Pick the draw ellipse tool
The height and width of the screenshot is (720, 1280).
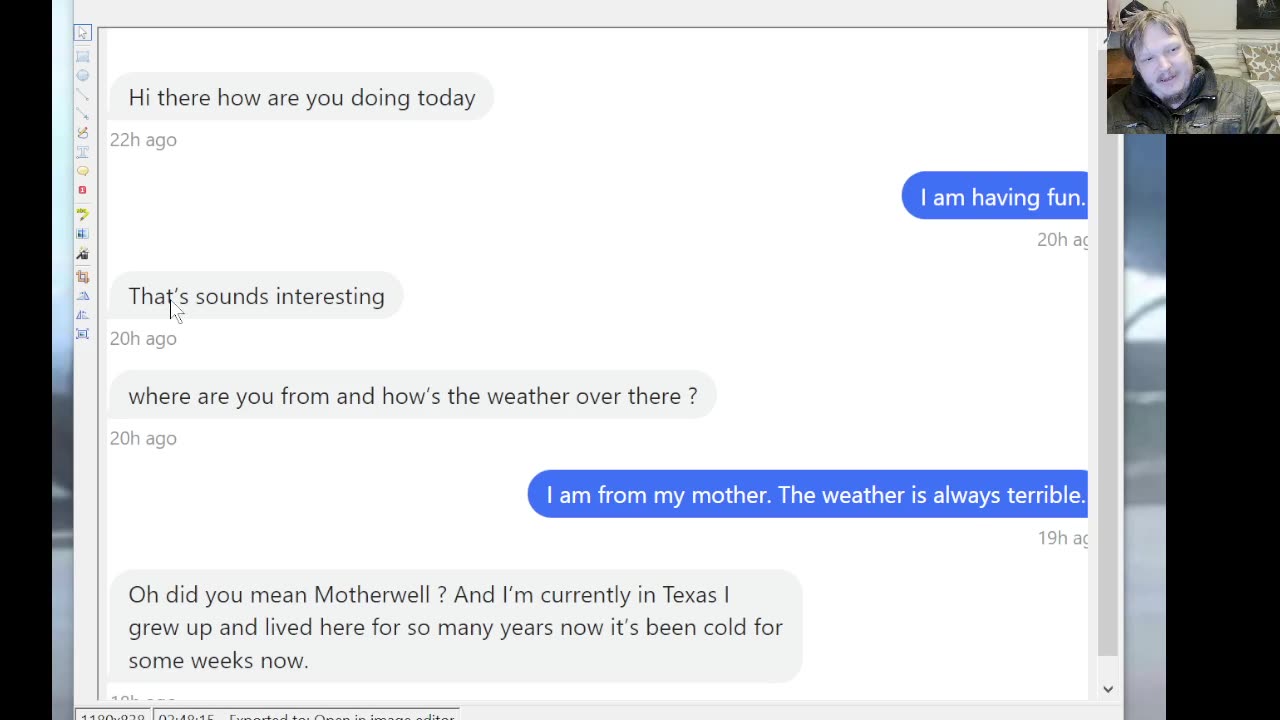tap(83, 75)
